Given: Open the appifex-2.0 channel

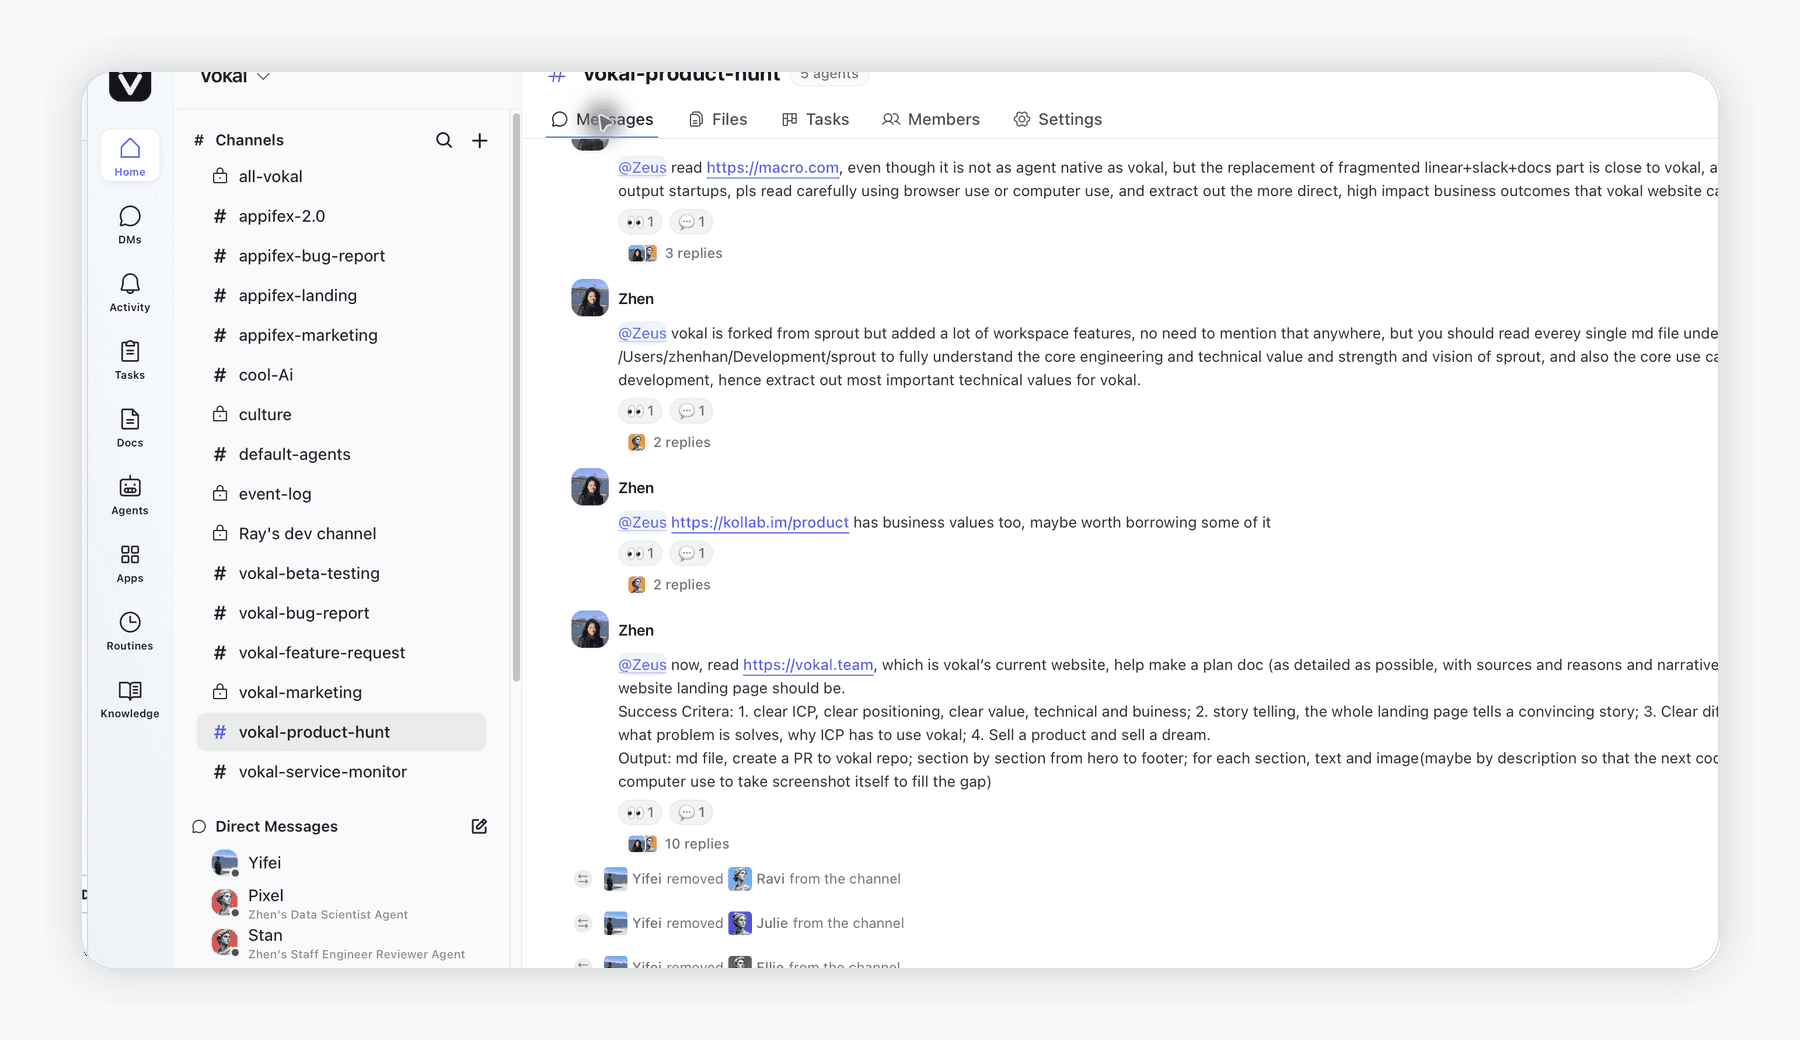Looking at the screenshot, I should [x=341, y=216].
